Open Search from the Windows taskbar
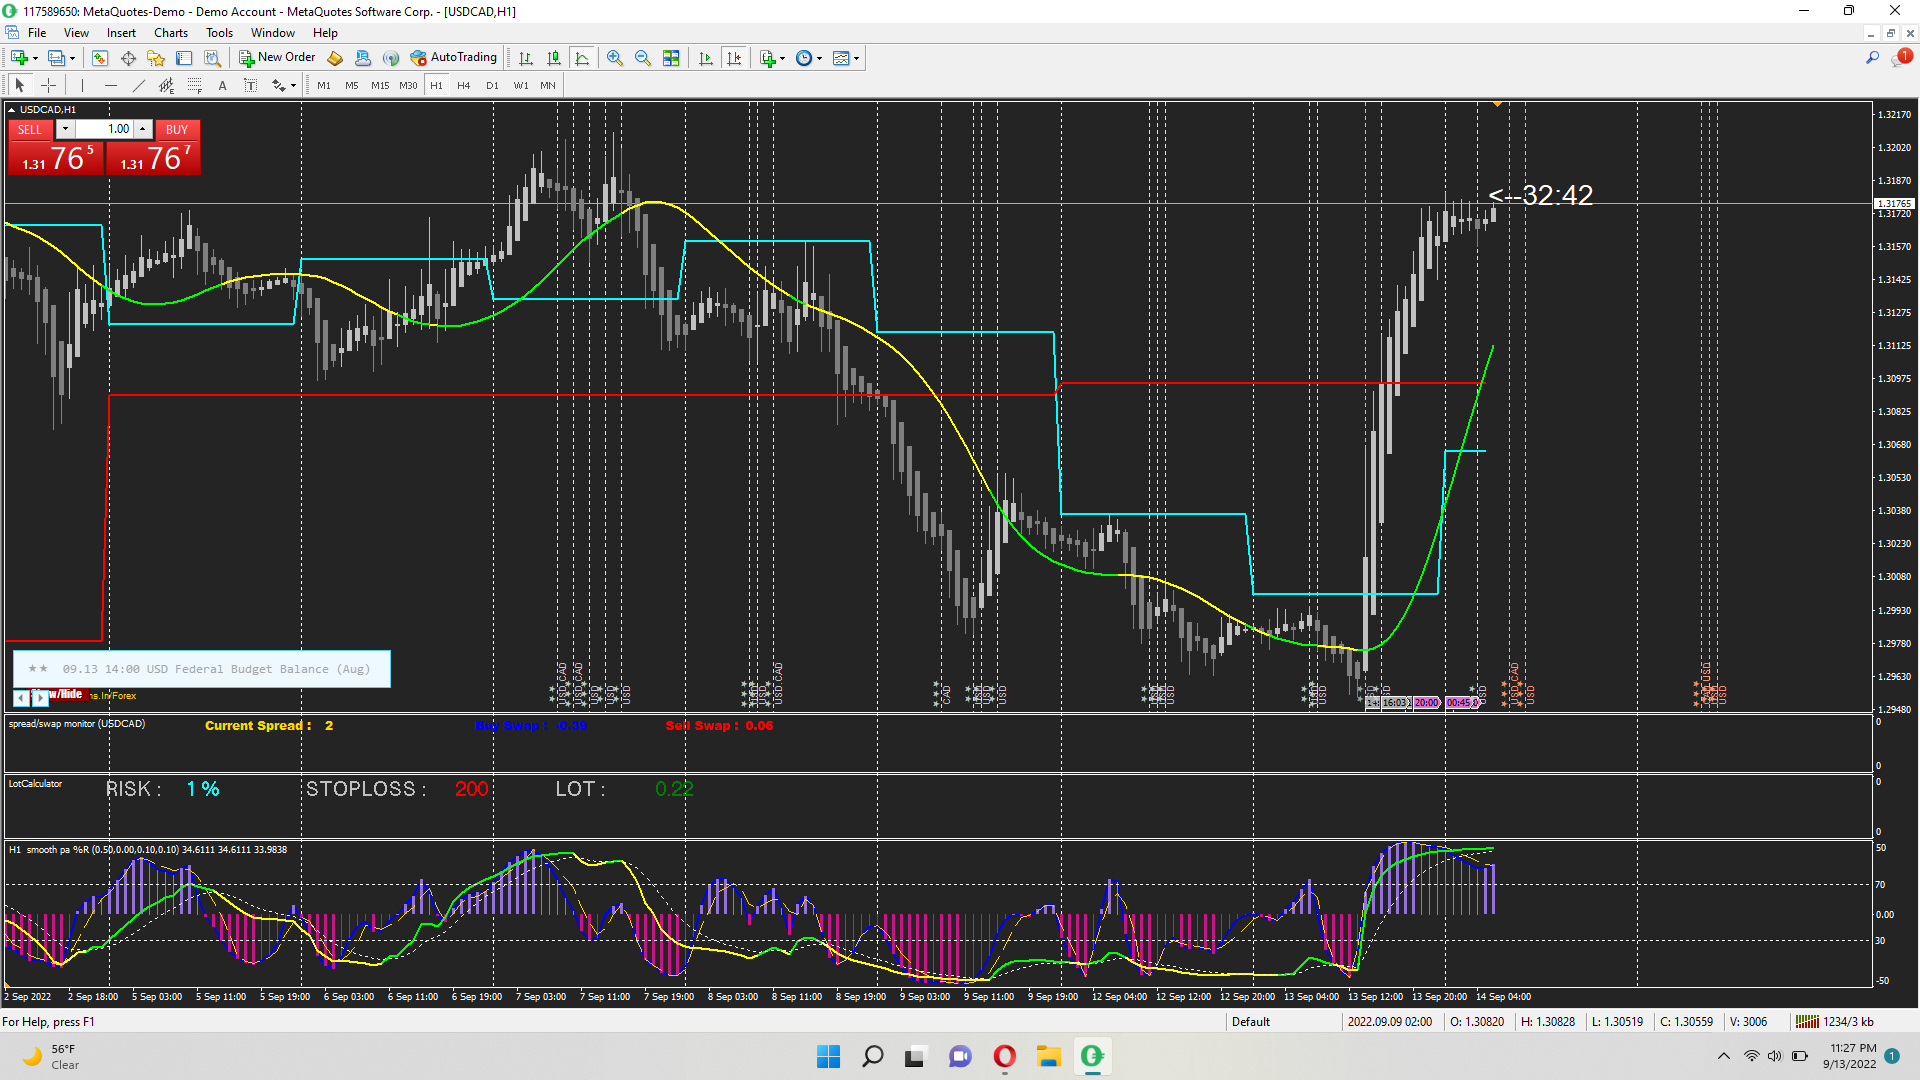 [x=872, y=1057]
